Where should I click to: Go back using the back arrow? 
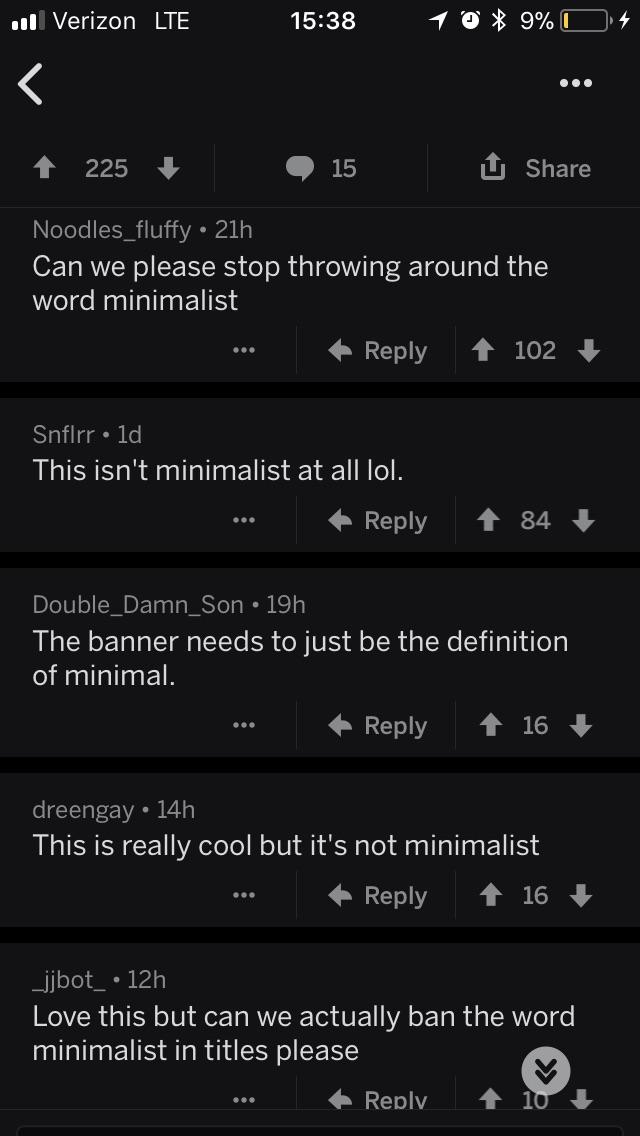tap(30, 84)
